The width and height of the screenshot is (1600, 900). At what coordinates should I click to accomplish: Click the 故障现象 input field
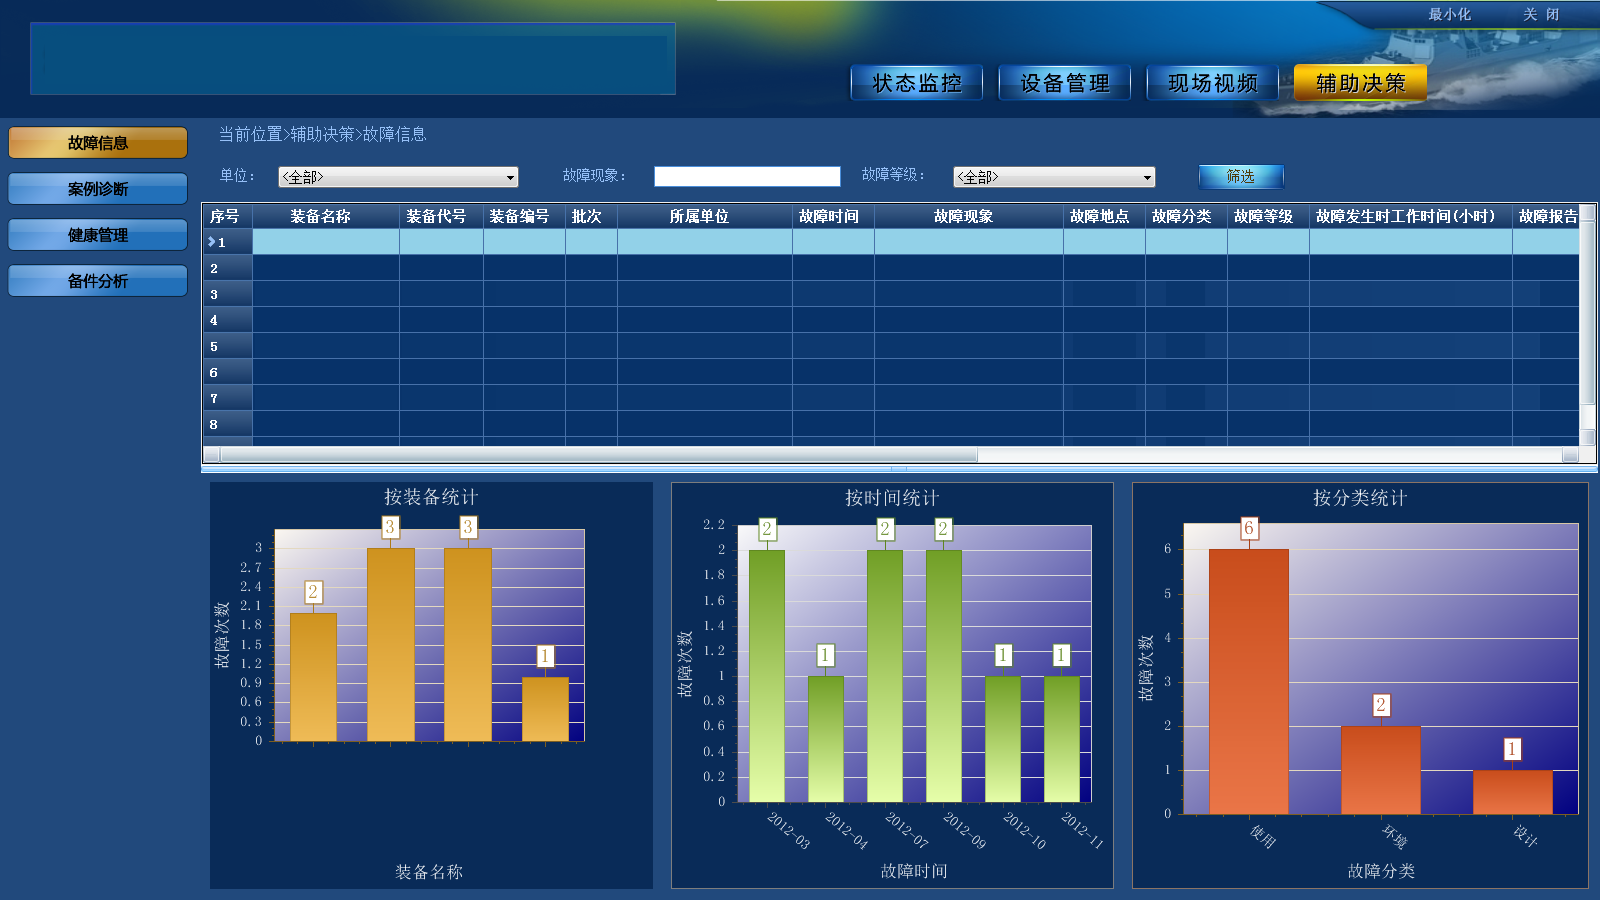(x=746, y=177)
